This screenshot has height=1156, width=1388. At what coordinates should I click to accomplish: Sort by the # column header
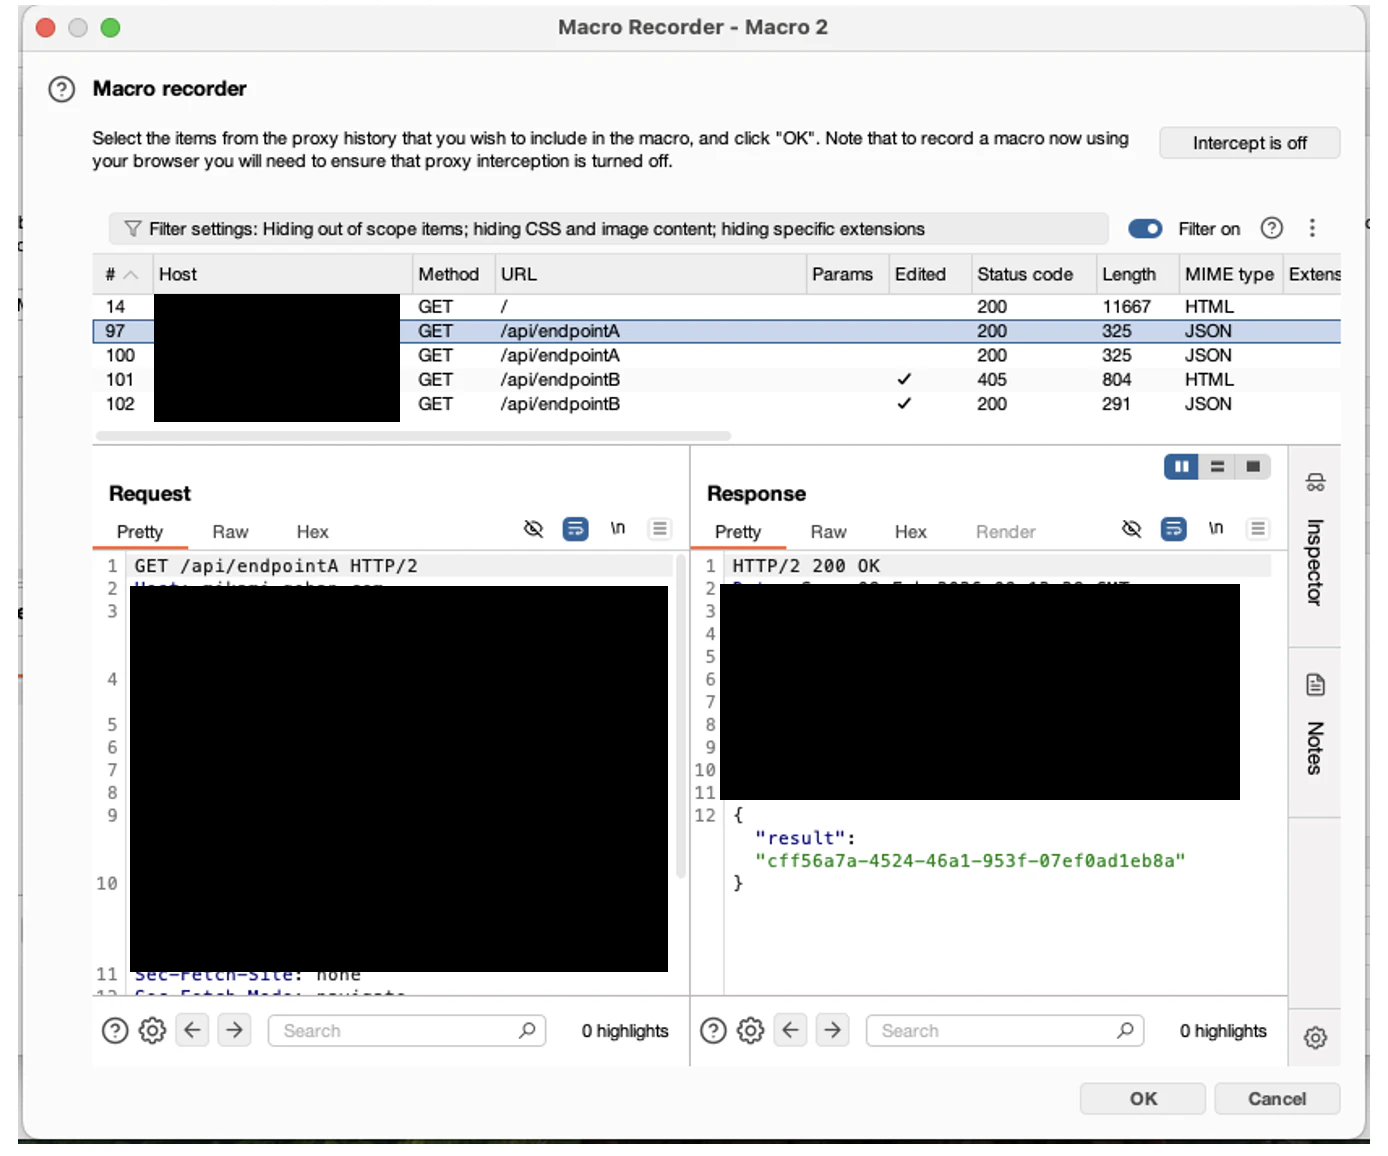point(121,274)
